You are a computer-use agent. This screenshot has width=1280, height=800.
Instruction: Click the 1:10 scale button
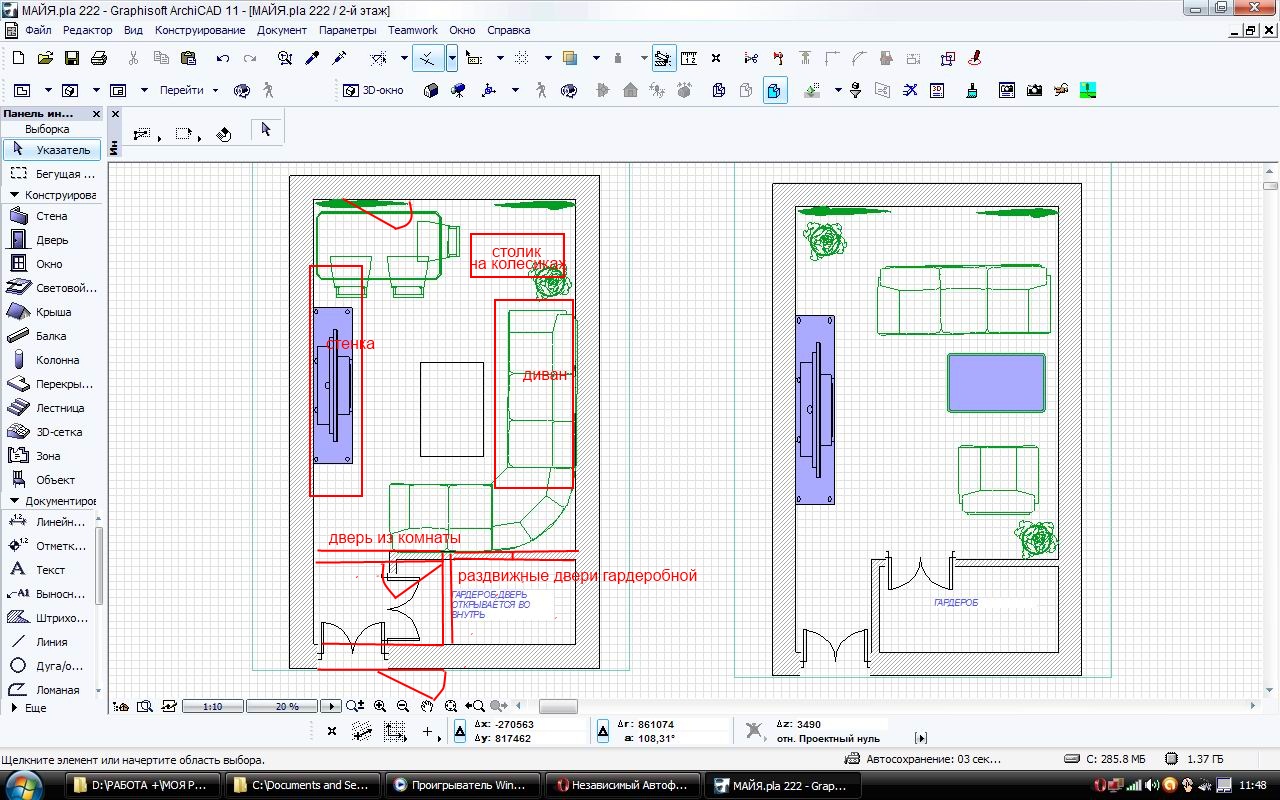tap(212, 706)
